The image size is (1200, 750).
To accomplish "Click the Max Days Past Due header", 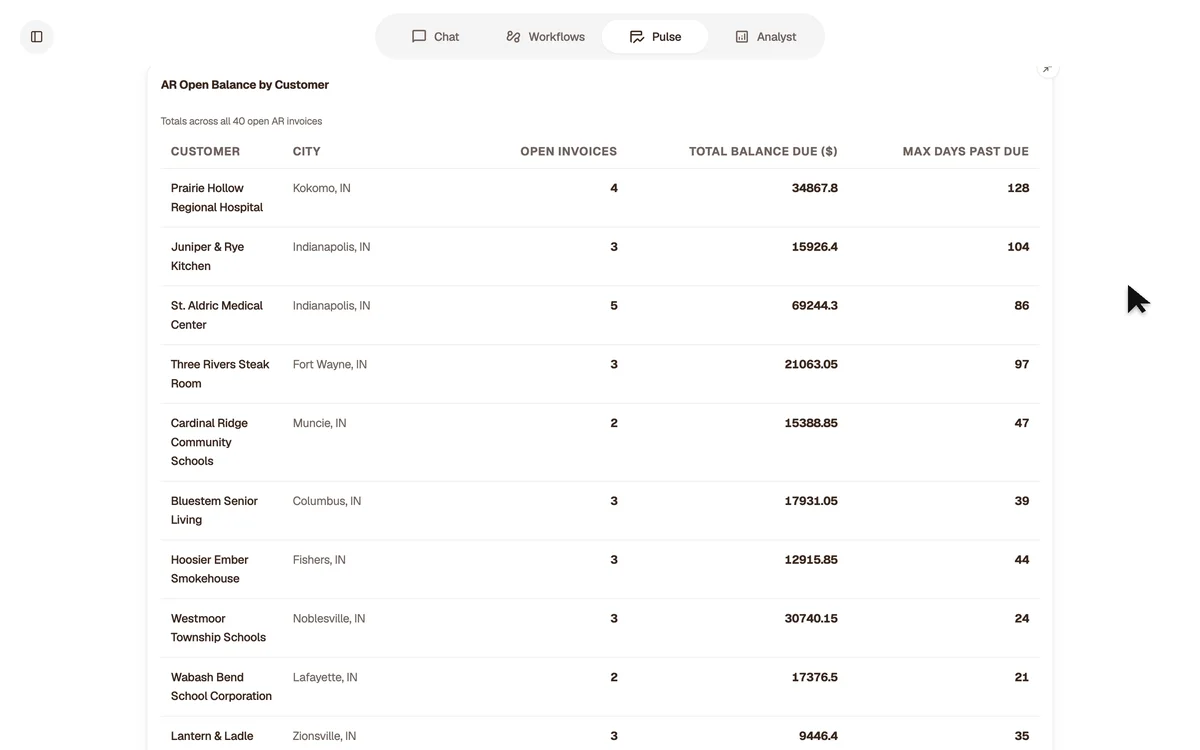I will point(965,151).
